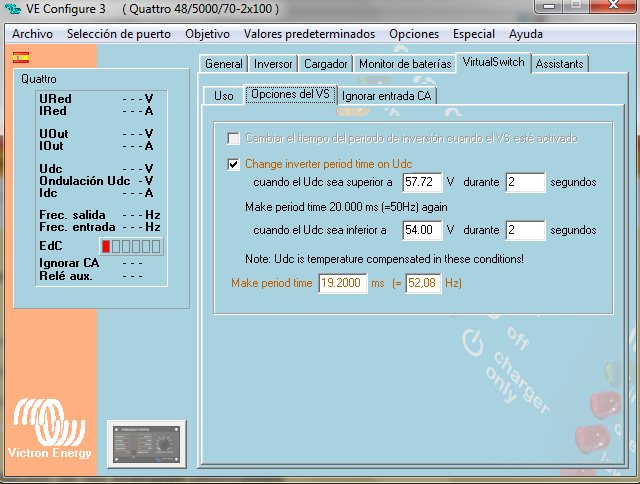This screenshot has height=484, width=640.
Task: Click the Spanish flag language icon
Action: [x=21, y=58]
